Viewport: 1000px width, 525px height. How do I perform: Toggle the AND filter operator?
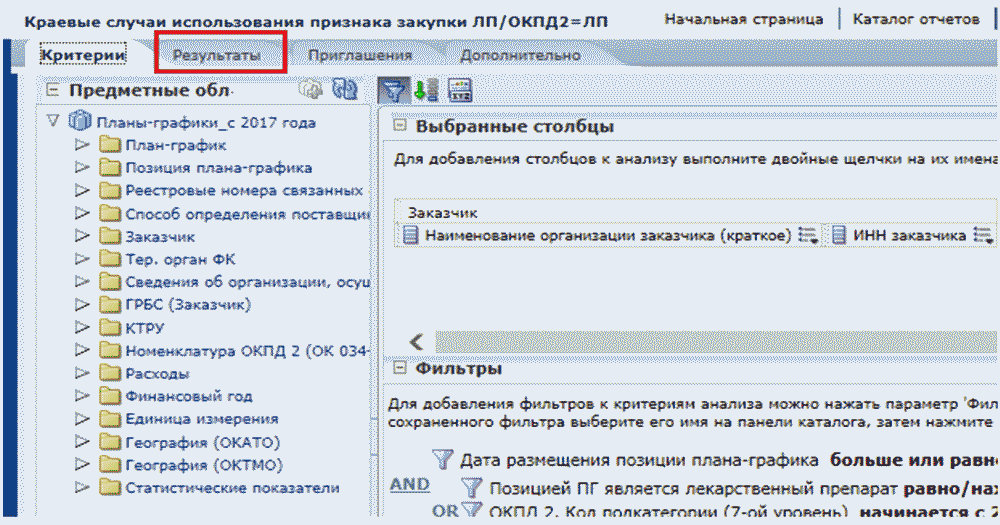[409, 484]
